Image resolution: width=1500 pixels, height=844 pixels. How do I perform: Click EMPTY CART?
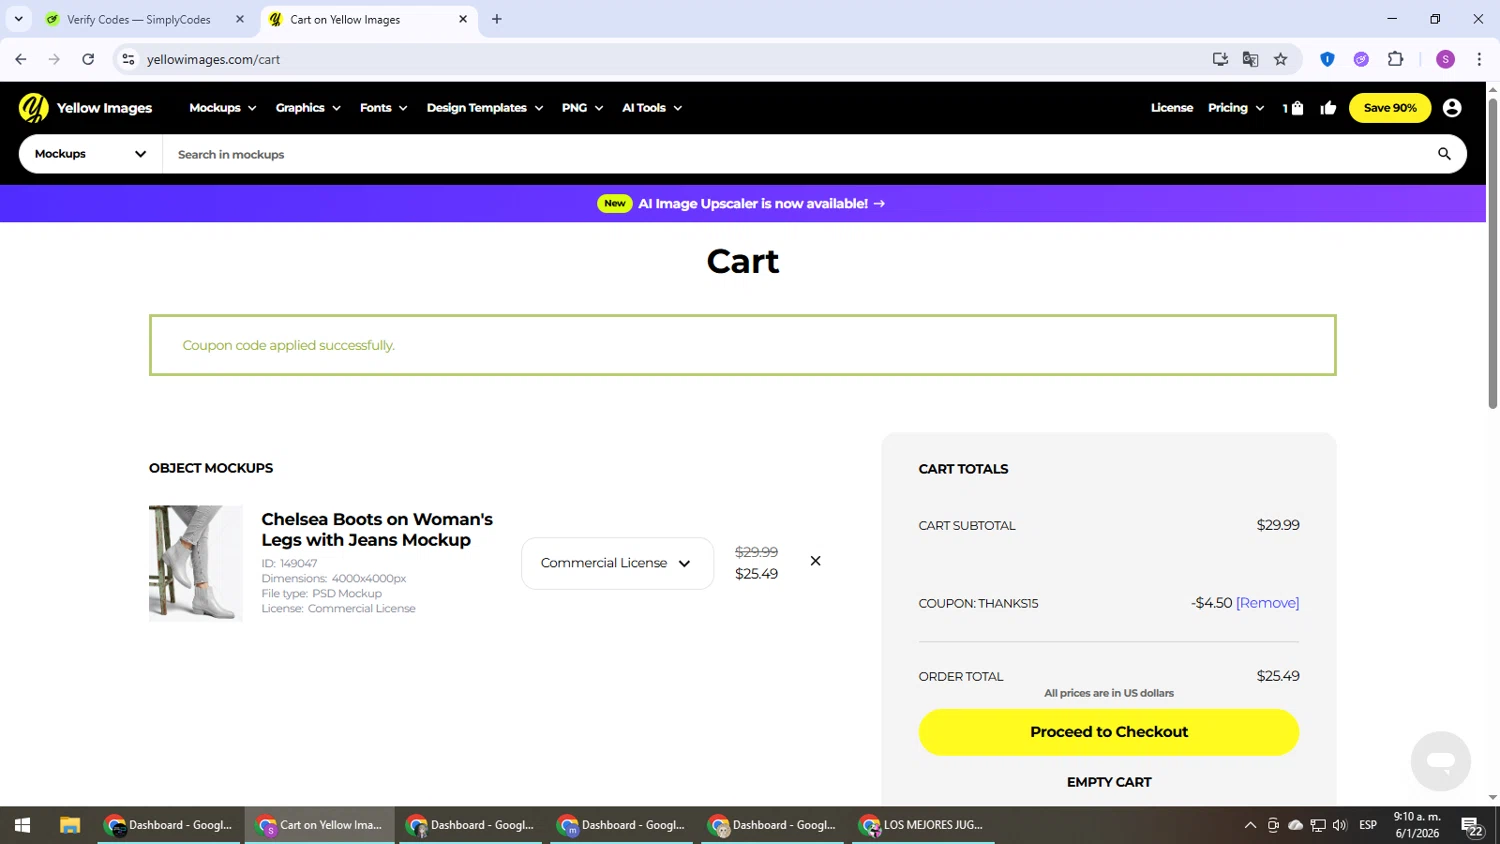[1109, 782]
